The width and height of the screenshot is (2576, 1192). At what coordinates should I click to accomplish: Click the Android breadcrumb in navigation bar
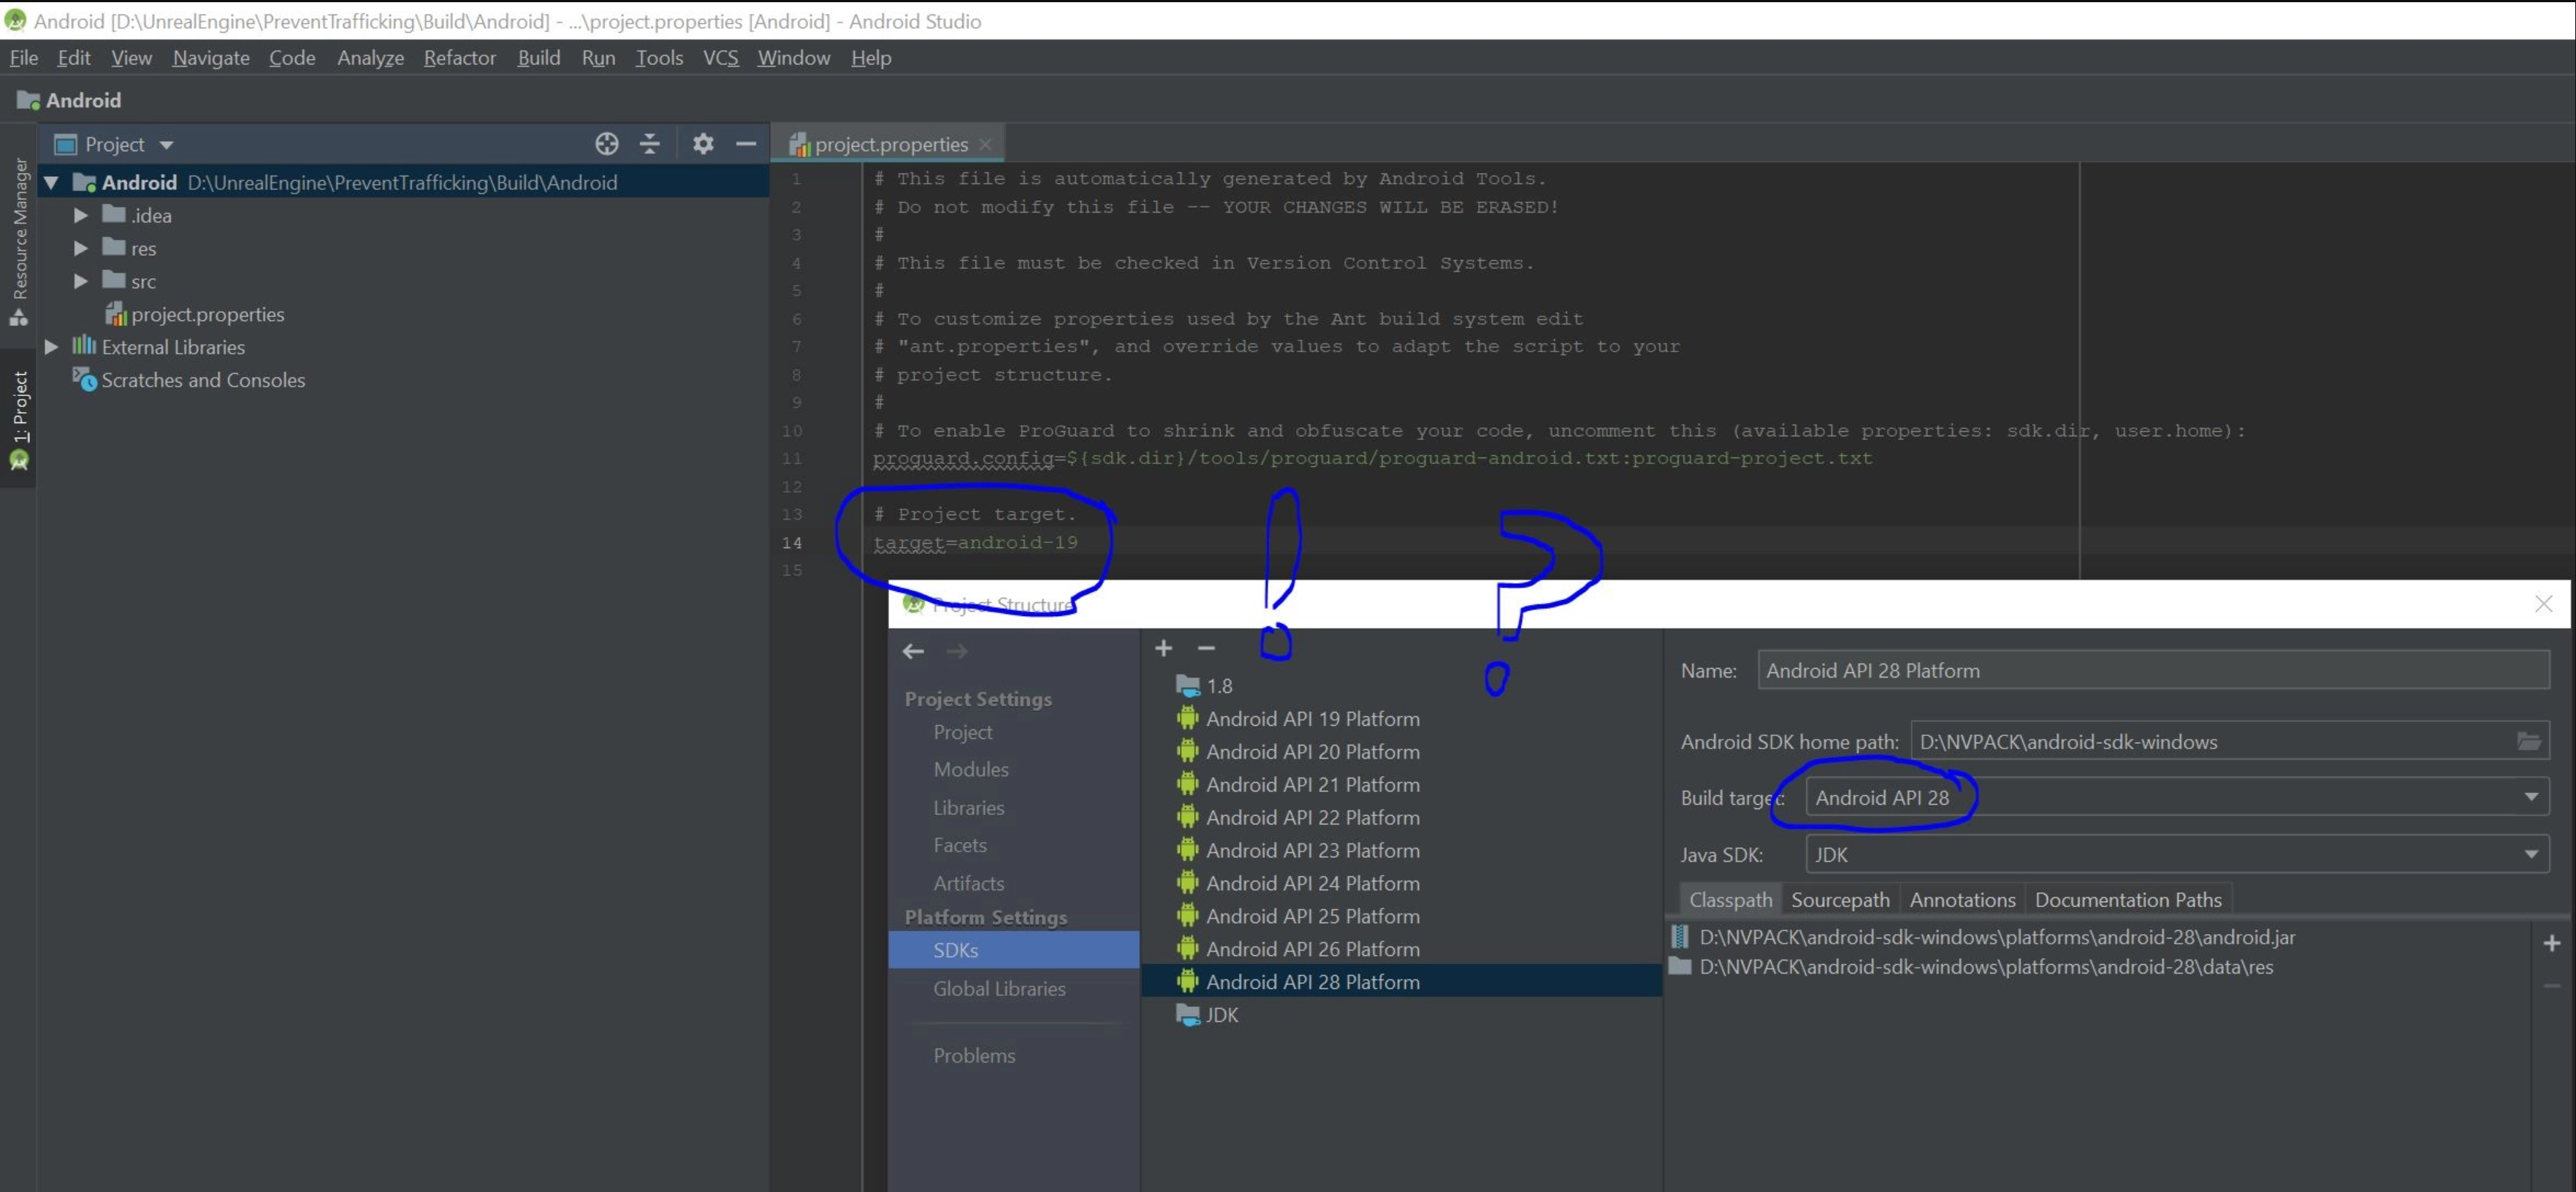tap(69, 100)
